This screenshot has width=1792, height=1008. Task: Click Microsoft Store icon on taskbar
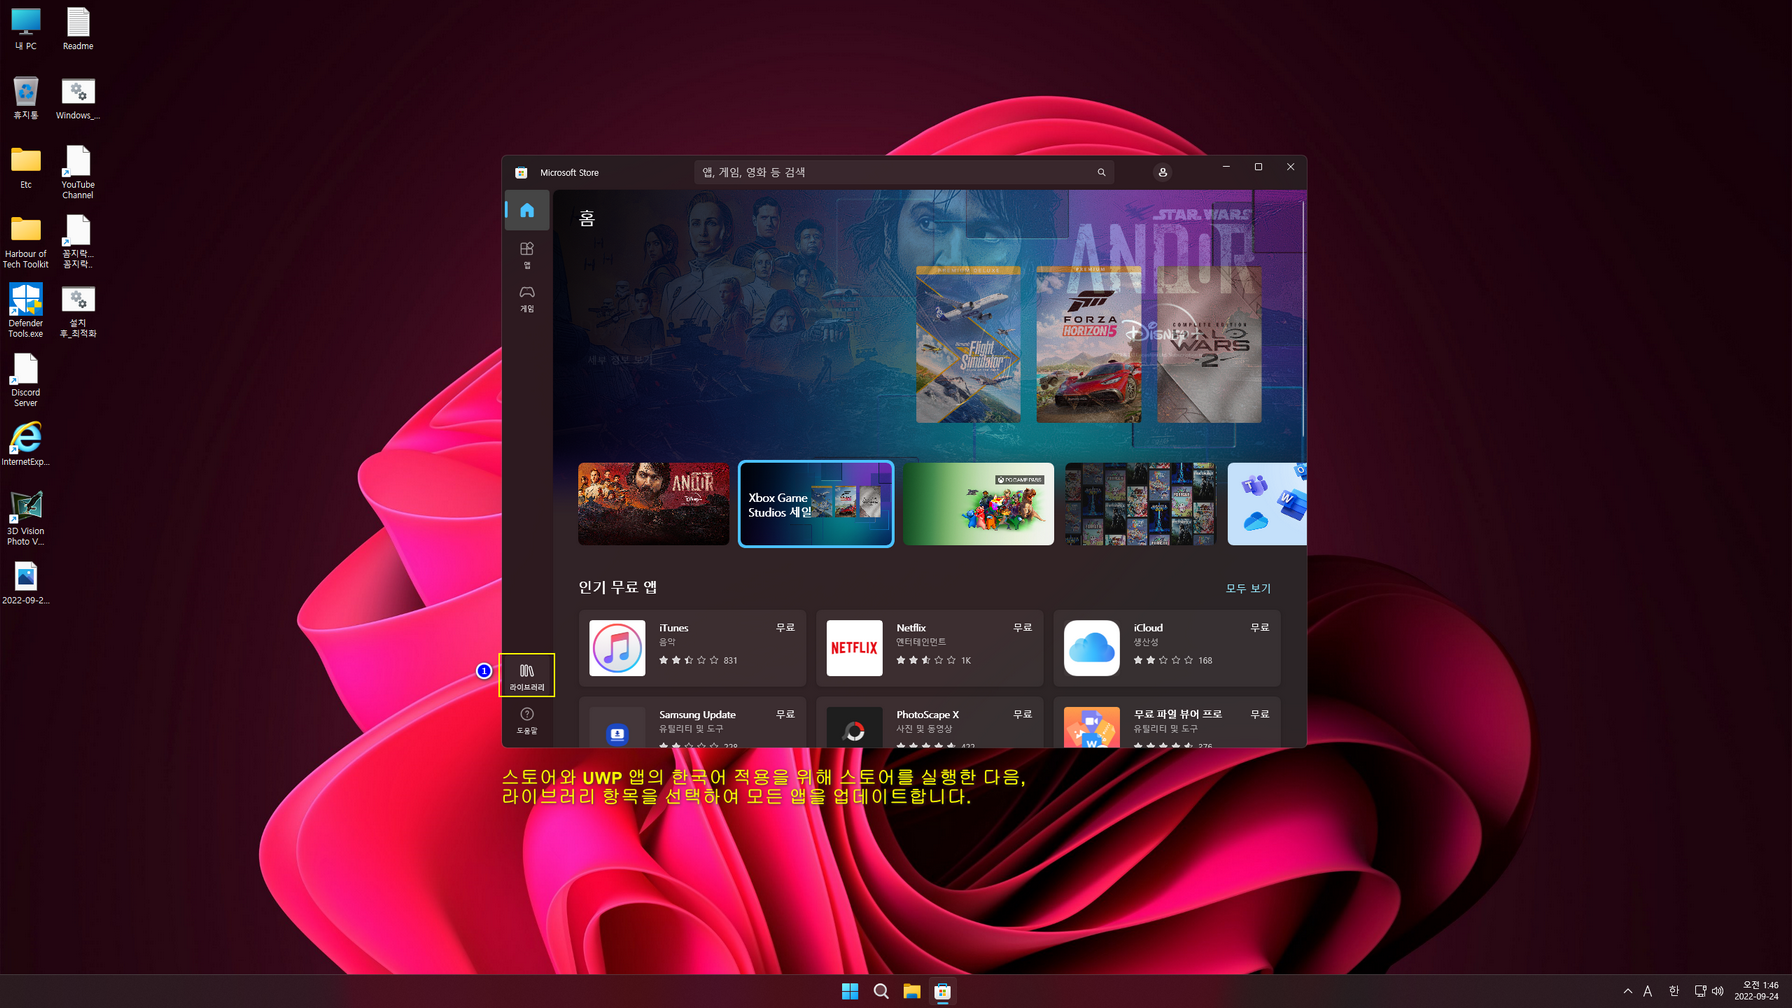[942, 991]
